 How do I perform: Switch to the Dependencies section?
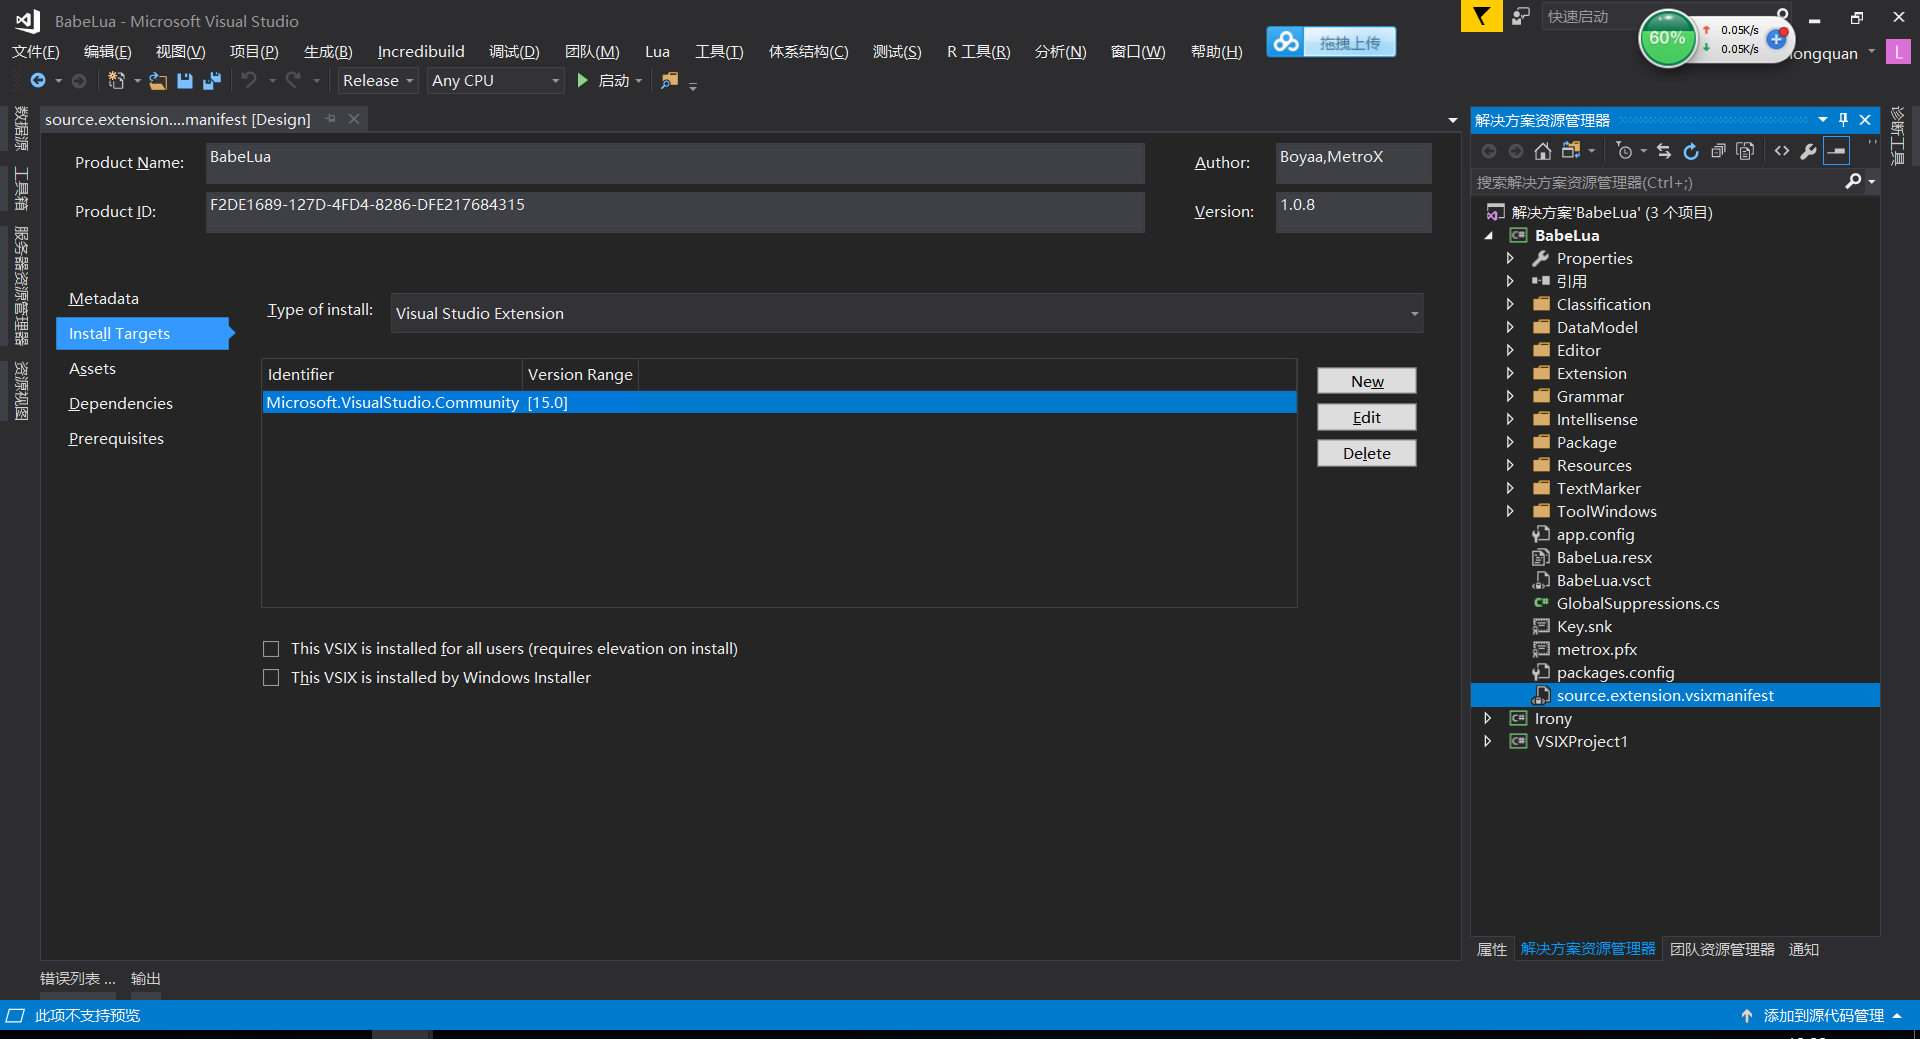coord(120,404)
